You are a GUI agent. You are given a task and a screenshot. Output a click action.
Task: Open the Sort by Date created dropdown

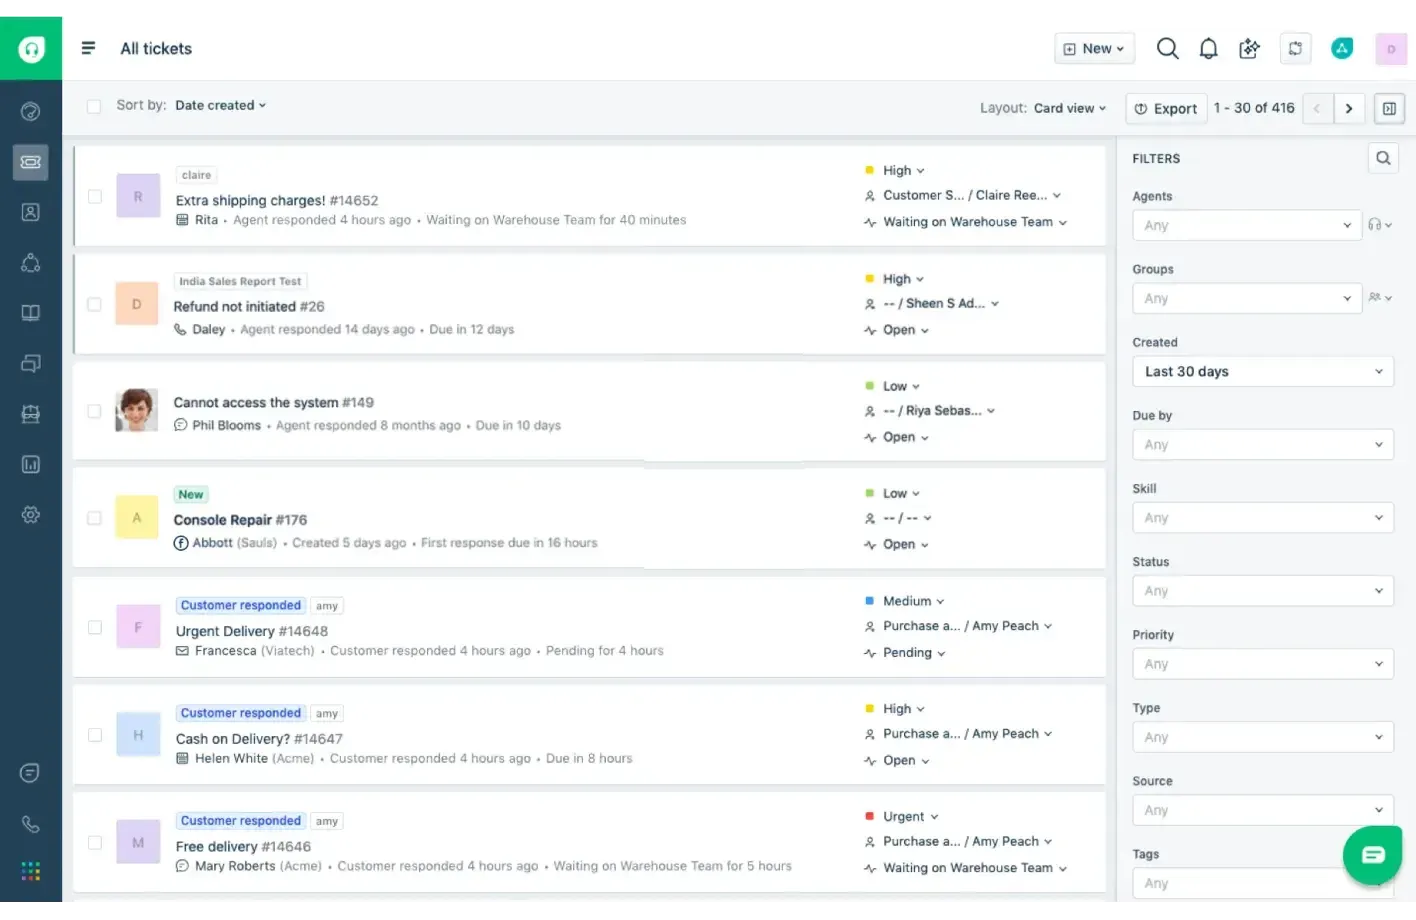click(219, 105)
